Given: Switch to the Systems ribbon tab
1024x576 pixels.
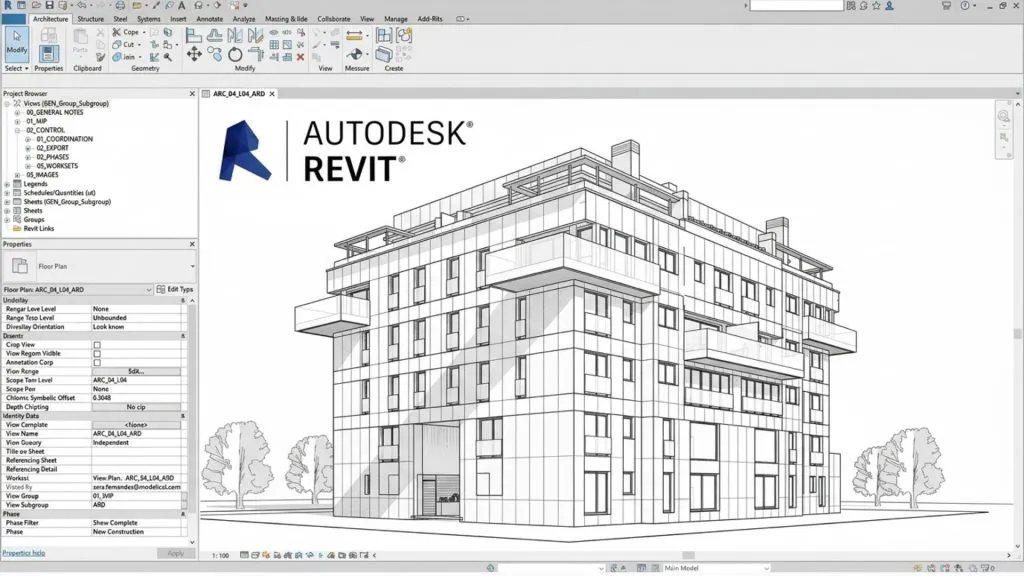Looking at the screenshot, I should pos(148,19).
